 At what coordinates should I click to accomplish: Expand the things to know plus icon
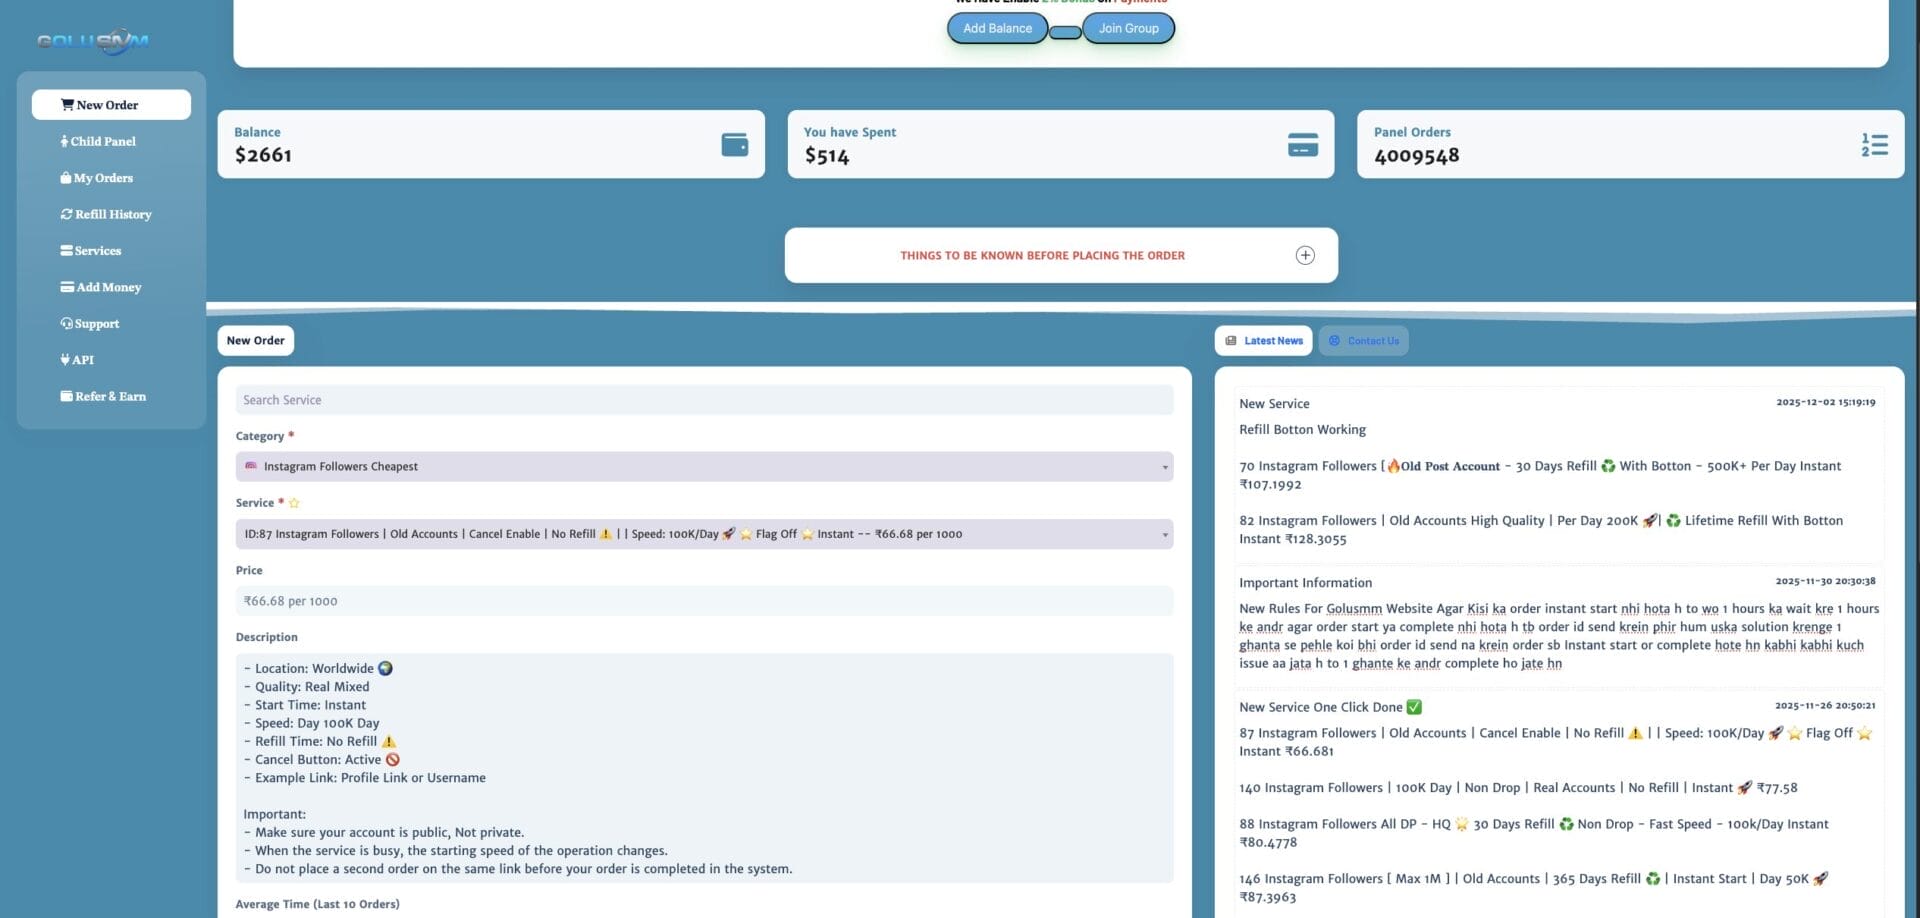click(1305, 256)
